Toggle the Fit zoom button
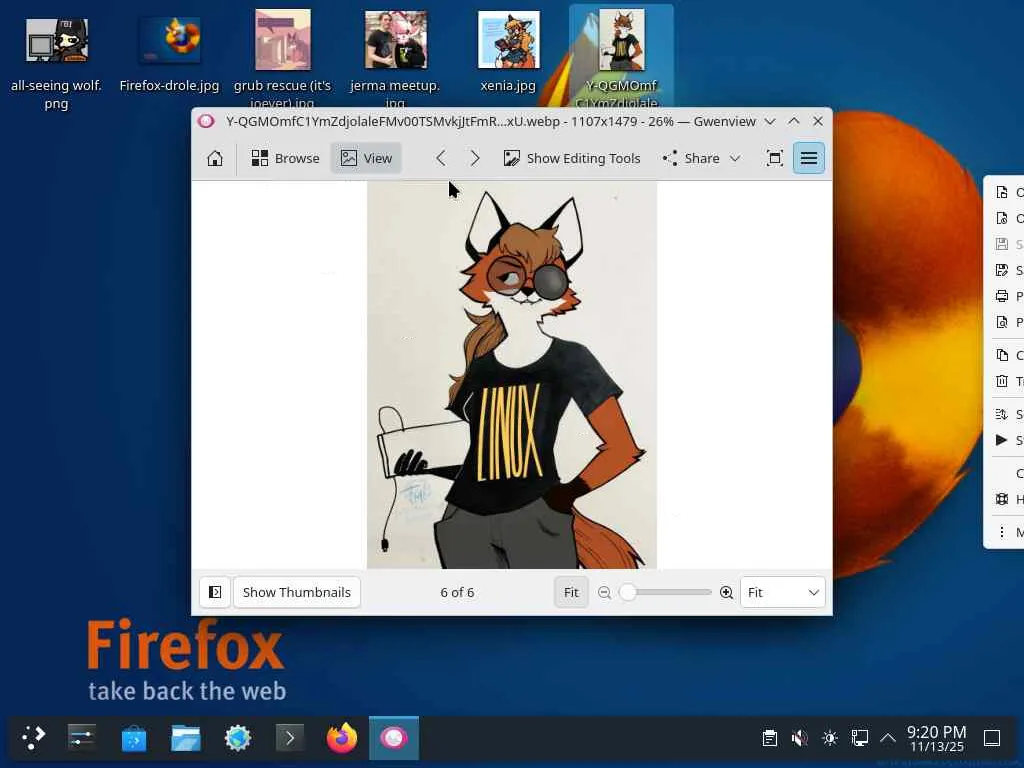Image resolution: width=1024 pixels, height=768 pixels. (571, 592)
